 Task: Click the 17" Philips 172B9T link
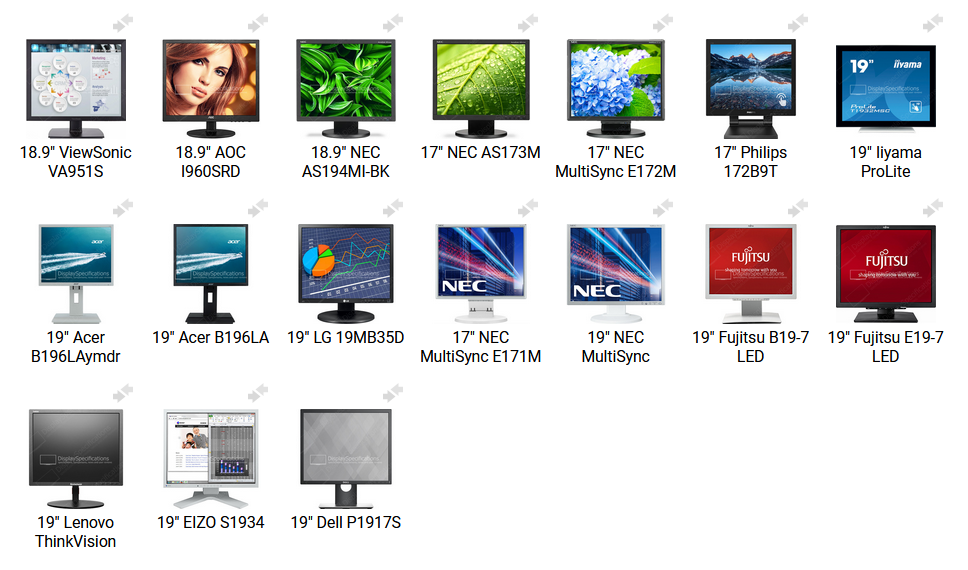(751, 162)
